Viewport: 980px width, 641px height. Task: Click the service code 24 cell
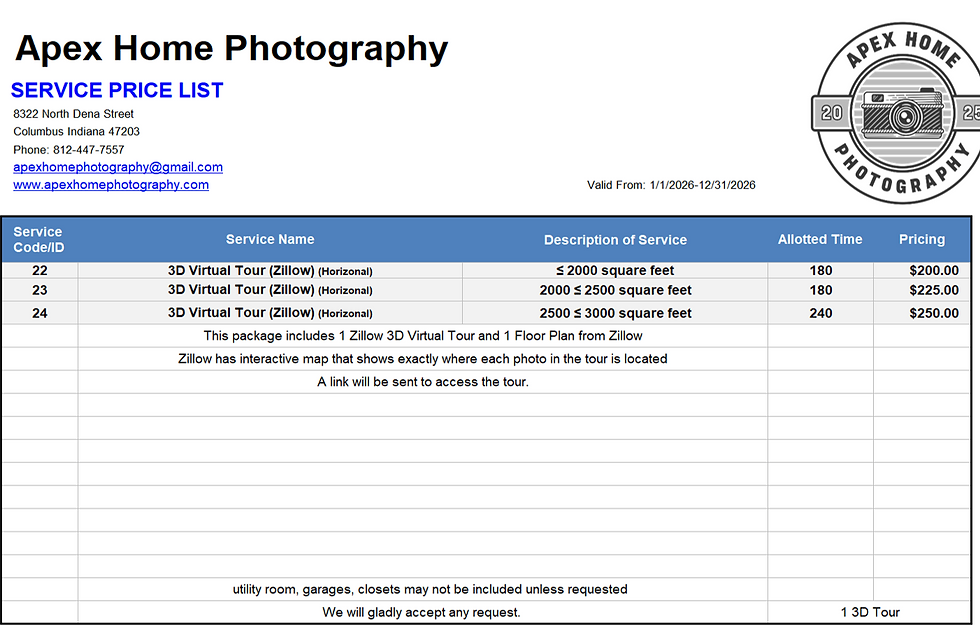click(40, 313)
